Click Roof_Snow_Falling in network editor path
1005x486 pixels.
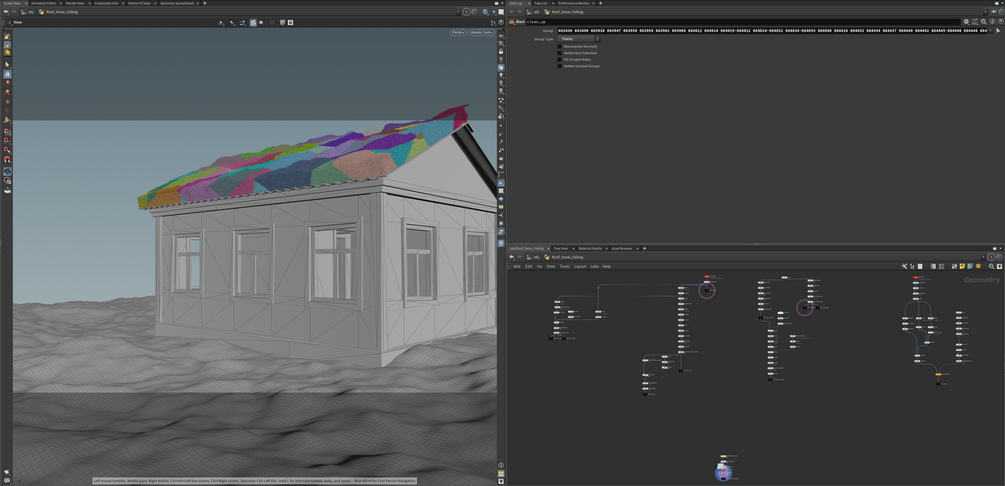coord(564,257)
